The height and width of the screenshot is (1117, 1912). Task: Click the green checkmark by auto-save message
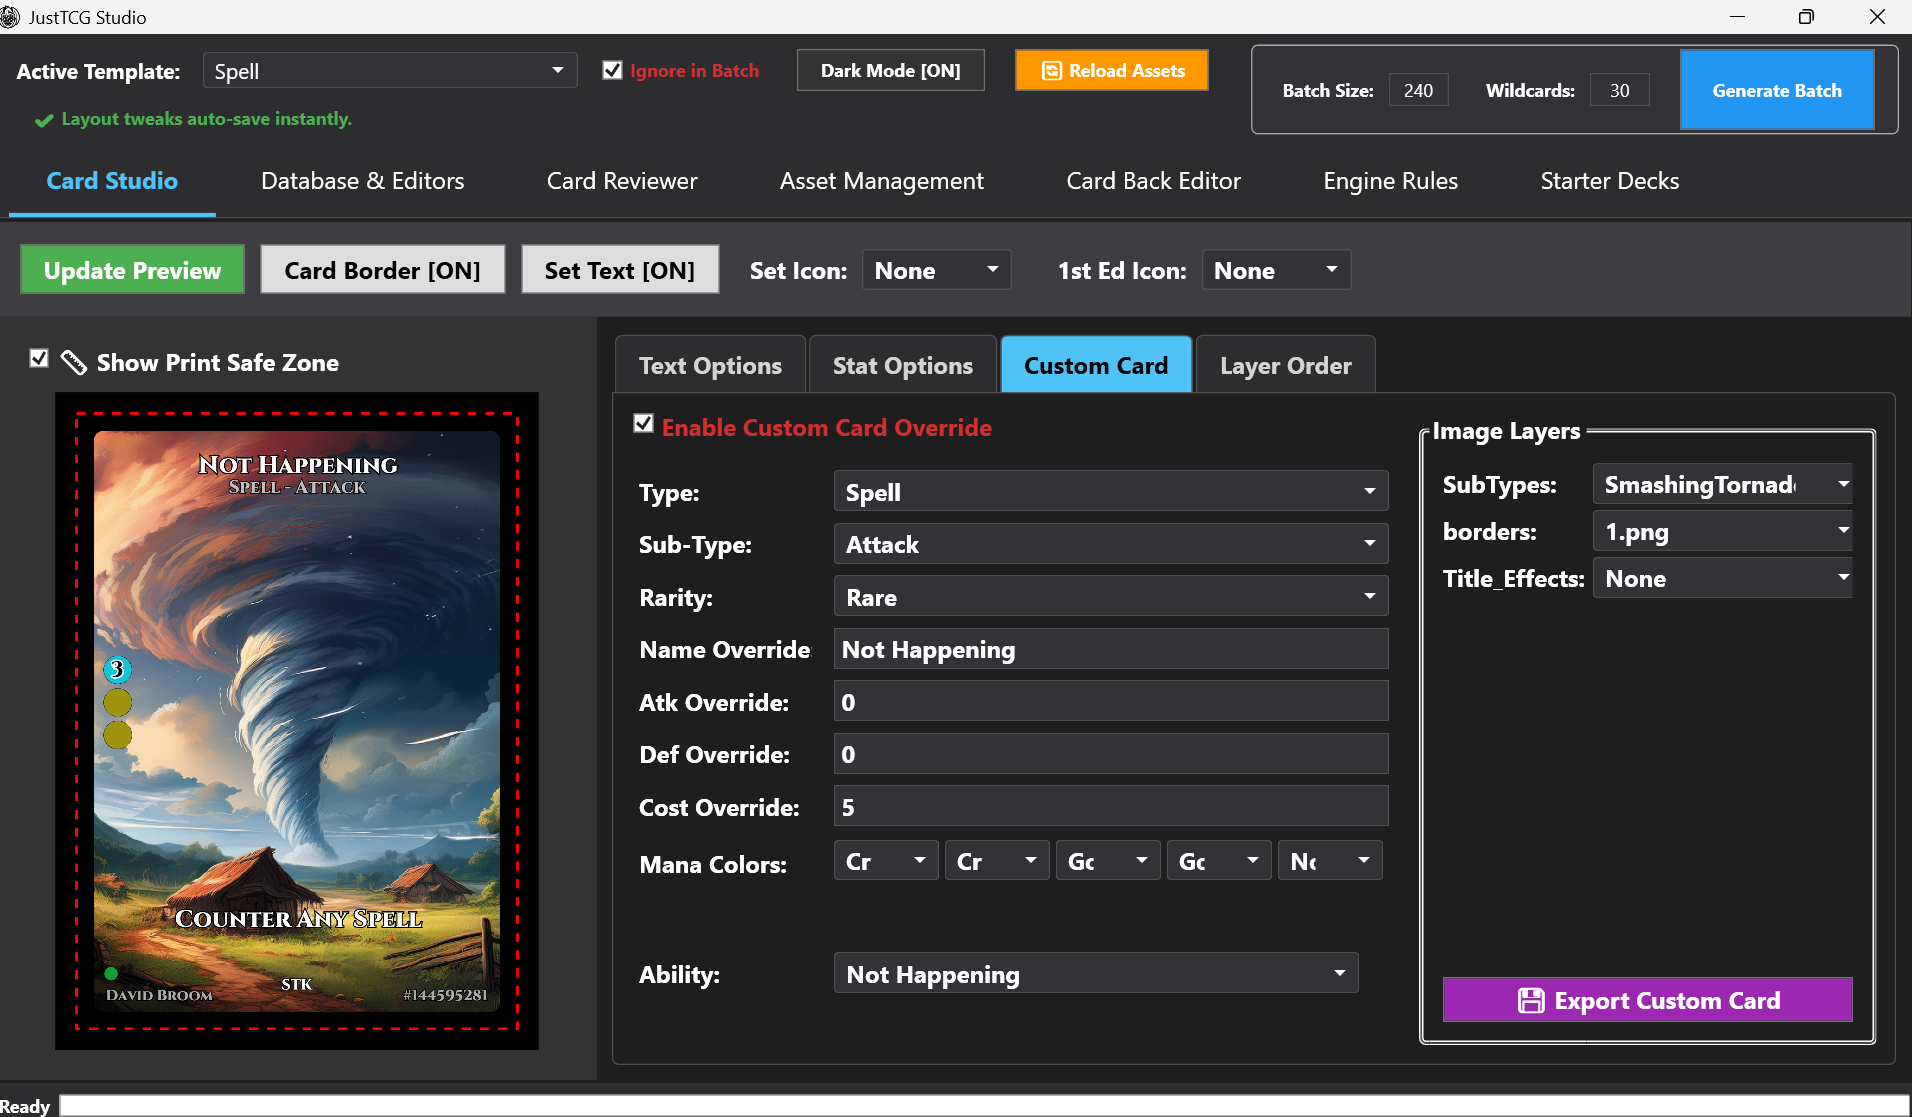tap(43, 120)
